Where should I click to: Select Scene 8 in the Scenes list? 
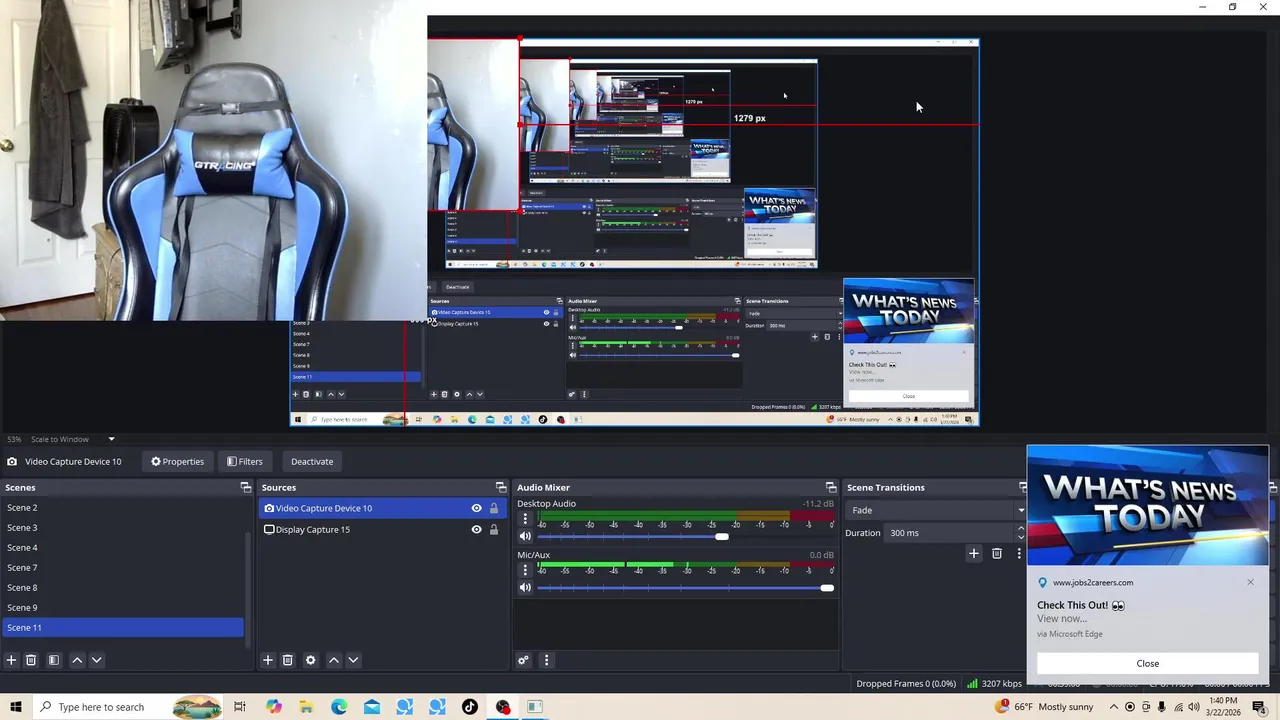click(122, 588)
